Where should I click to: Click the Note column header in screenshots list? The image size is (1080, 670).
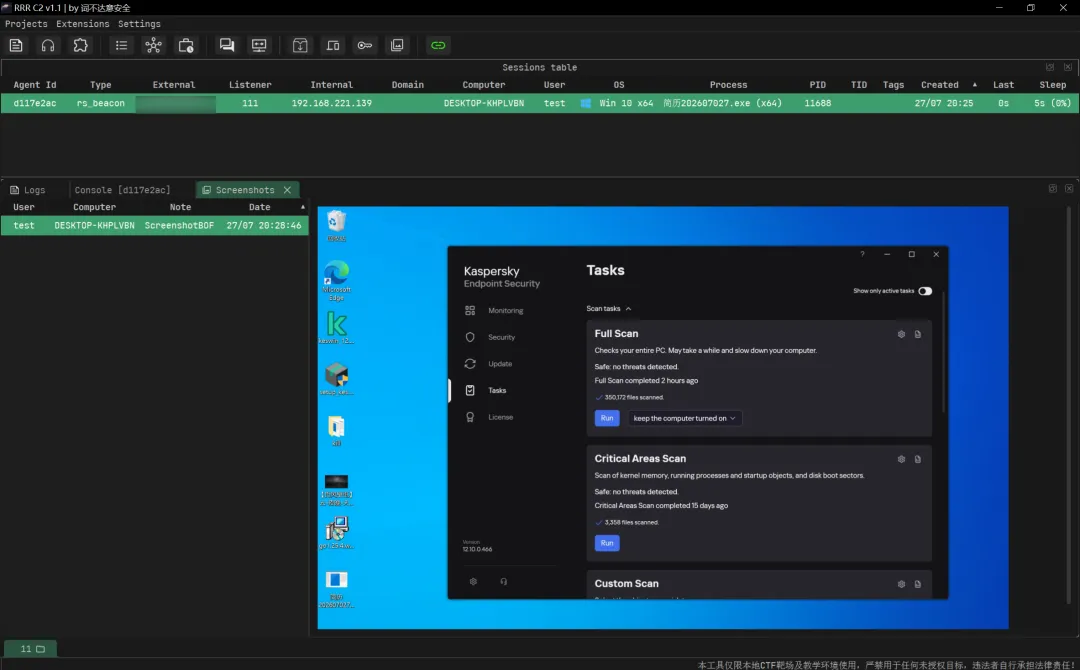pyautogui.click(x=180, y=207)
